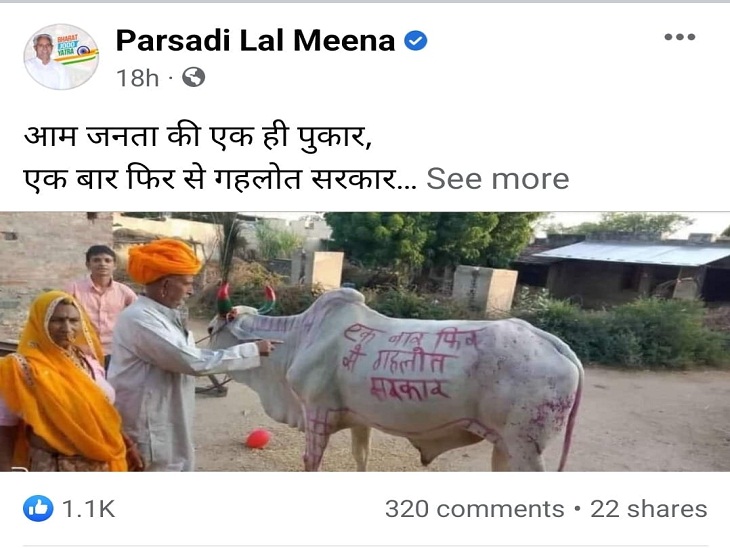
Task: View the 22 shares list
Action: pos(649,509)
